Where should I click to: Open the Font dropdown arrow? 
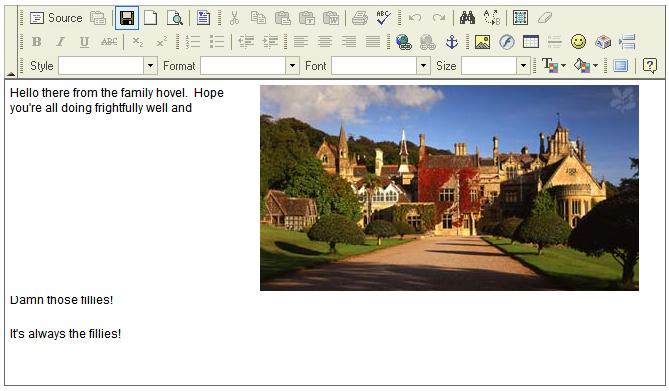(423, 66)
